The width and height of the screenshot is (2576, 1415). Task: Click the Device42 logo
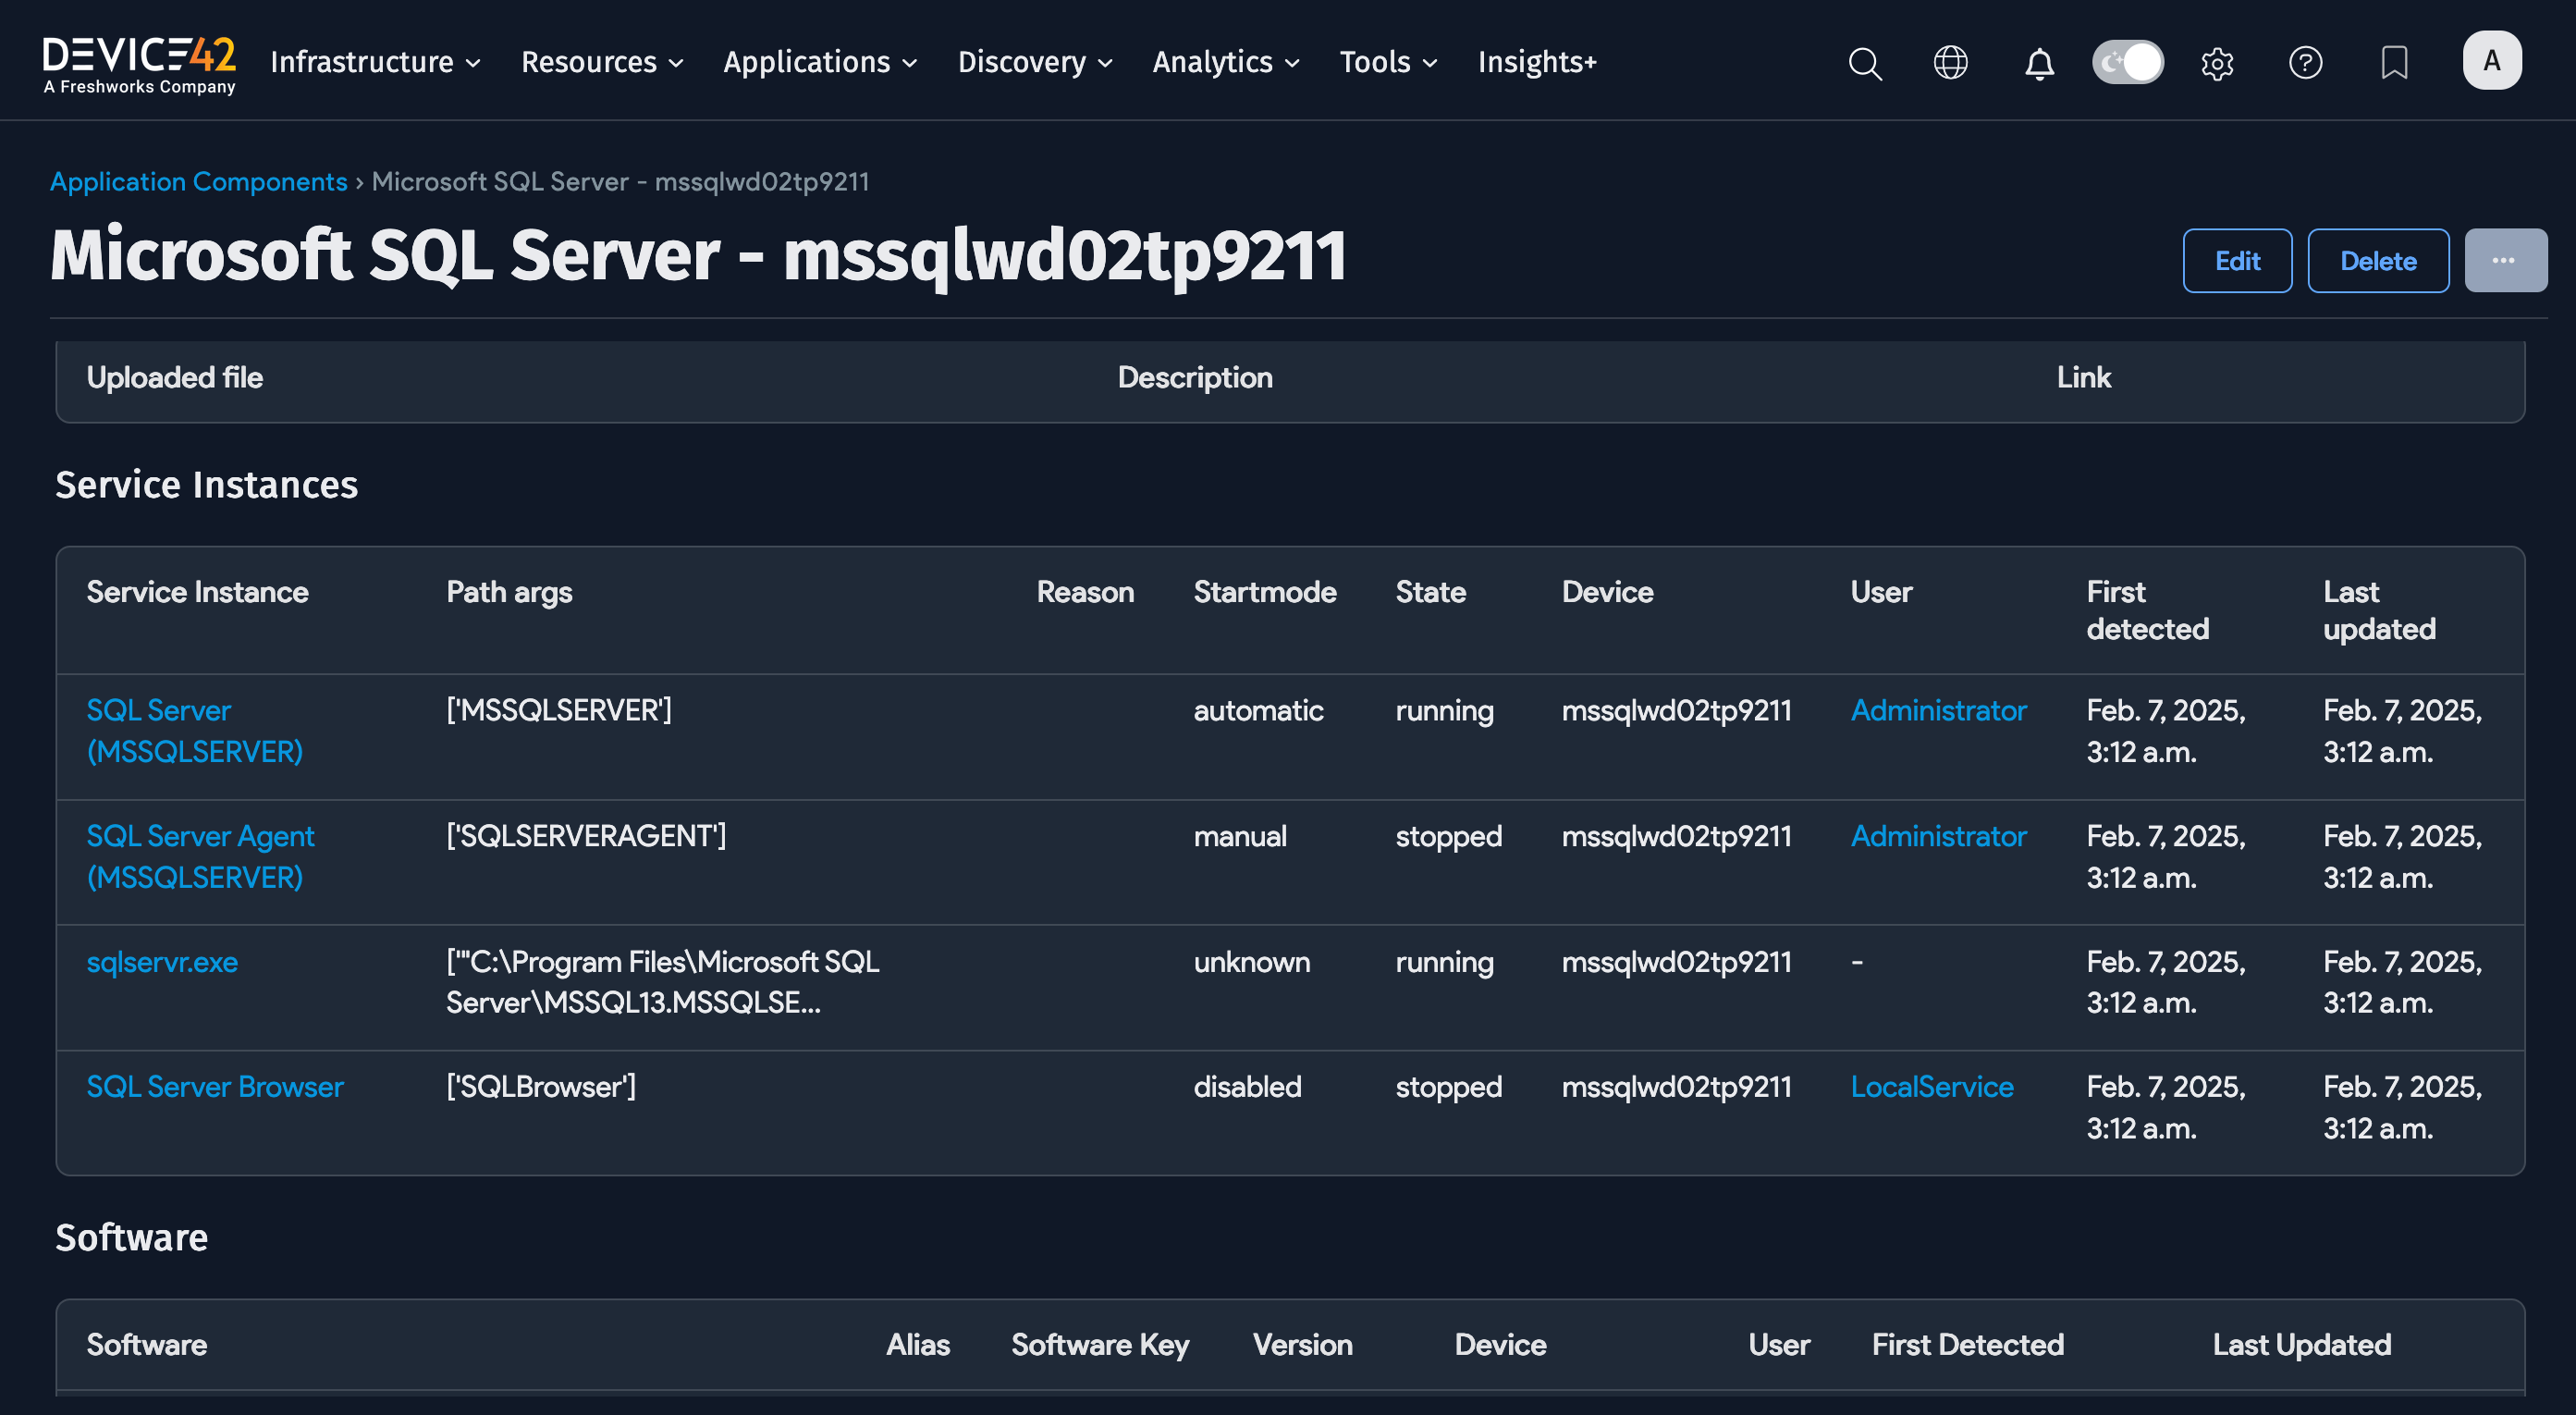139,64
